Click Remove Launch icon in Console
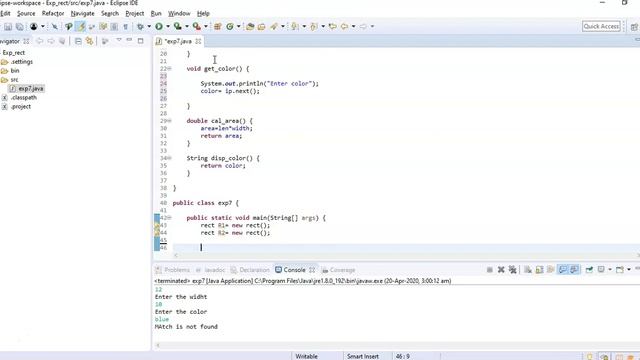 pyautogui.click(x=501, y=270)
